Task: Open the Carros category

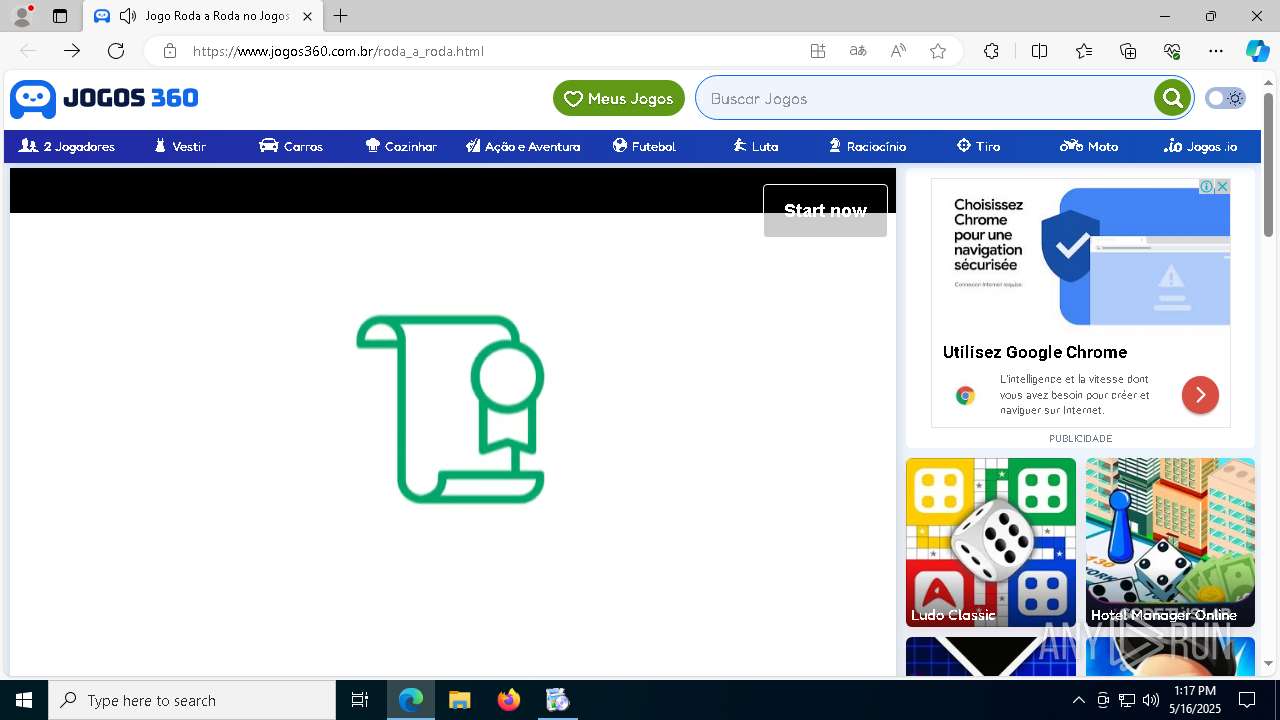Action: pos(291,146)
